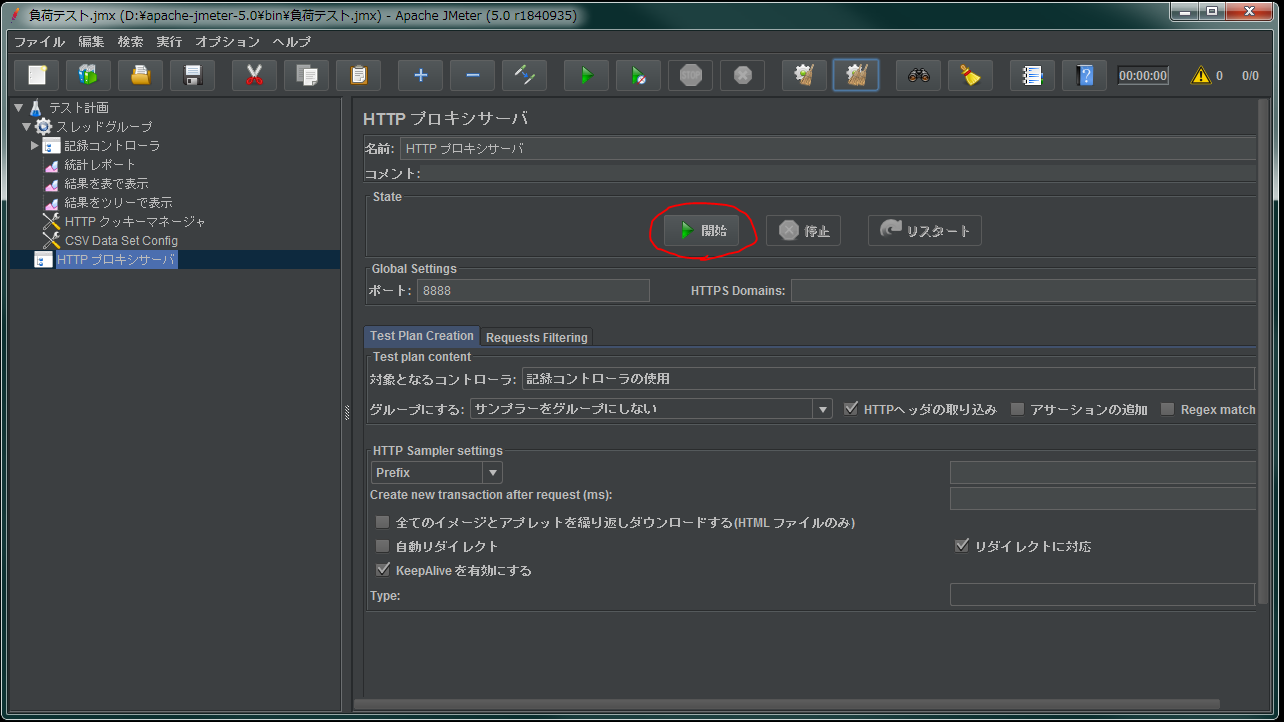Open the Function Helper dialog icon

coord(1031,75)
